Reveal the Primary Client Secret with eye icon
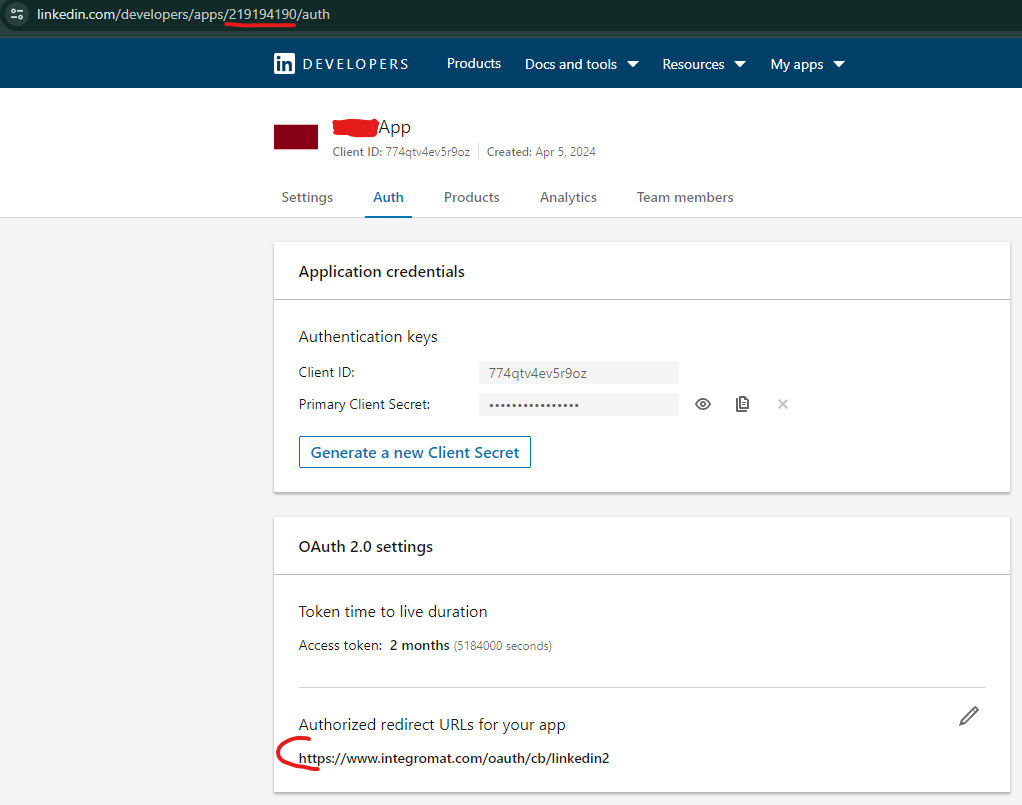This screenshot has height=805, width=1022. 702,404
